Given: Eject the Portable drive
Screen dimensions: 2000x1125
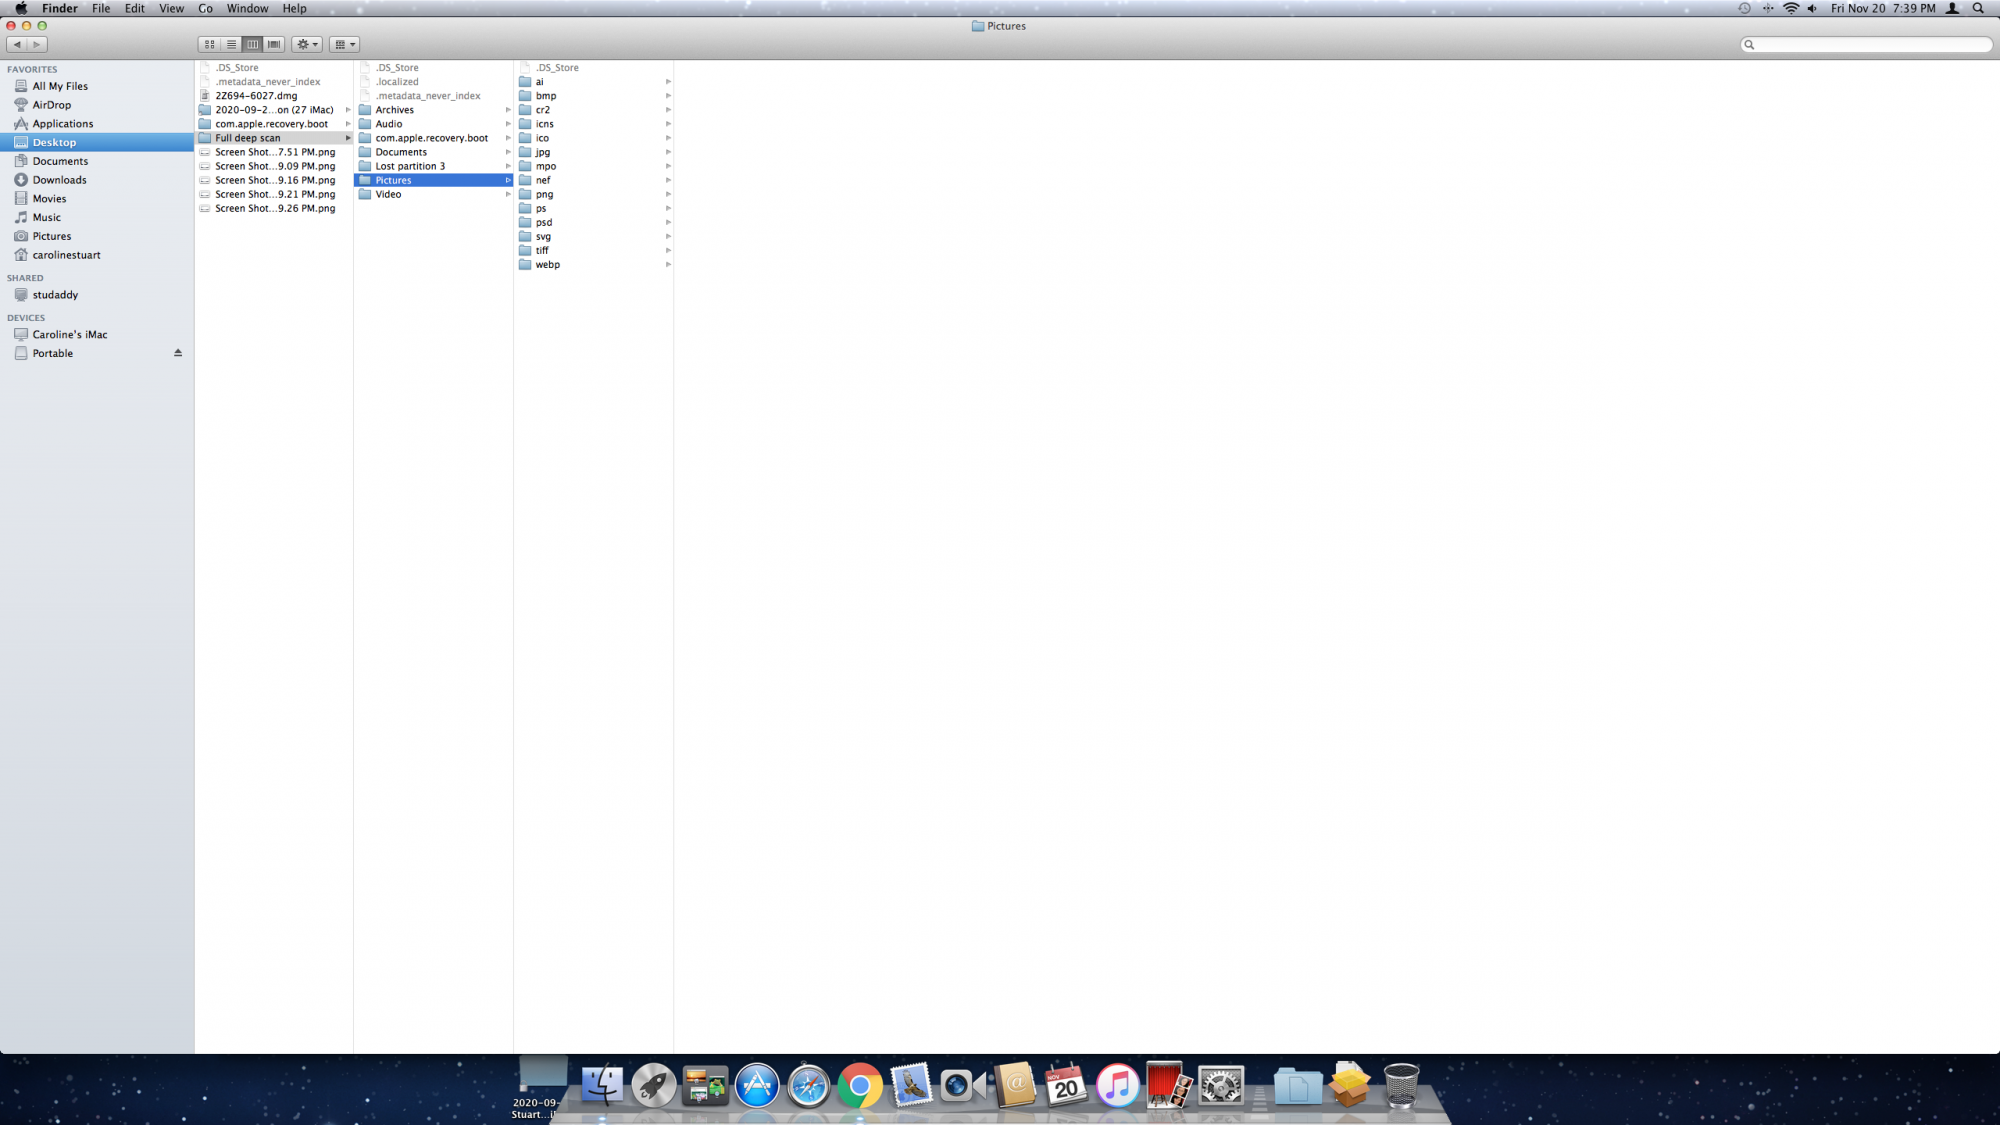Looking at the screenshot, I should 178,353.
